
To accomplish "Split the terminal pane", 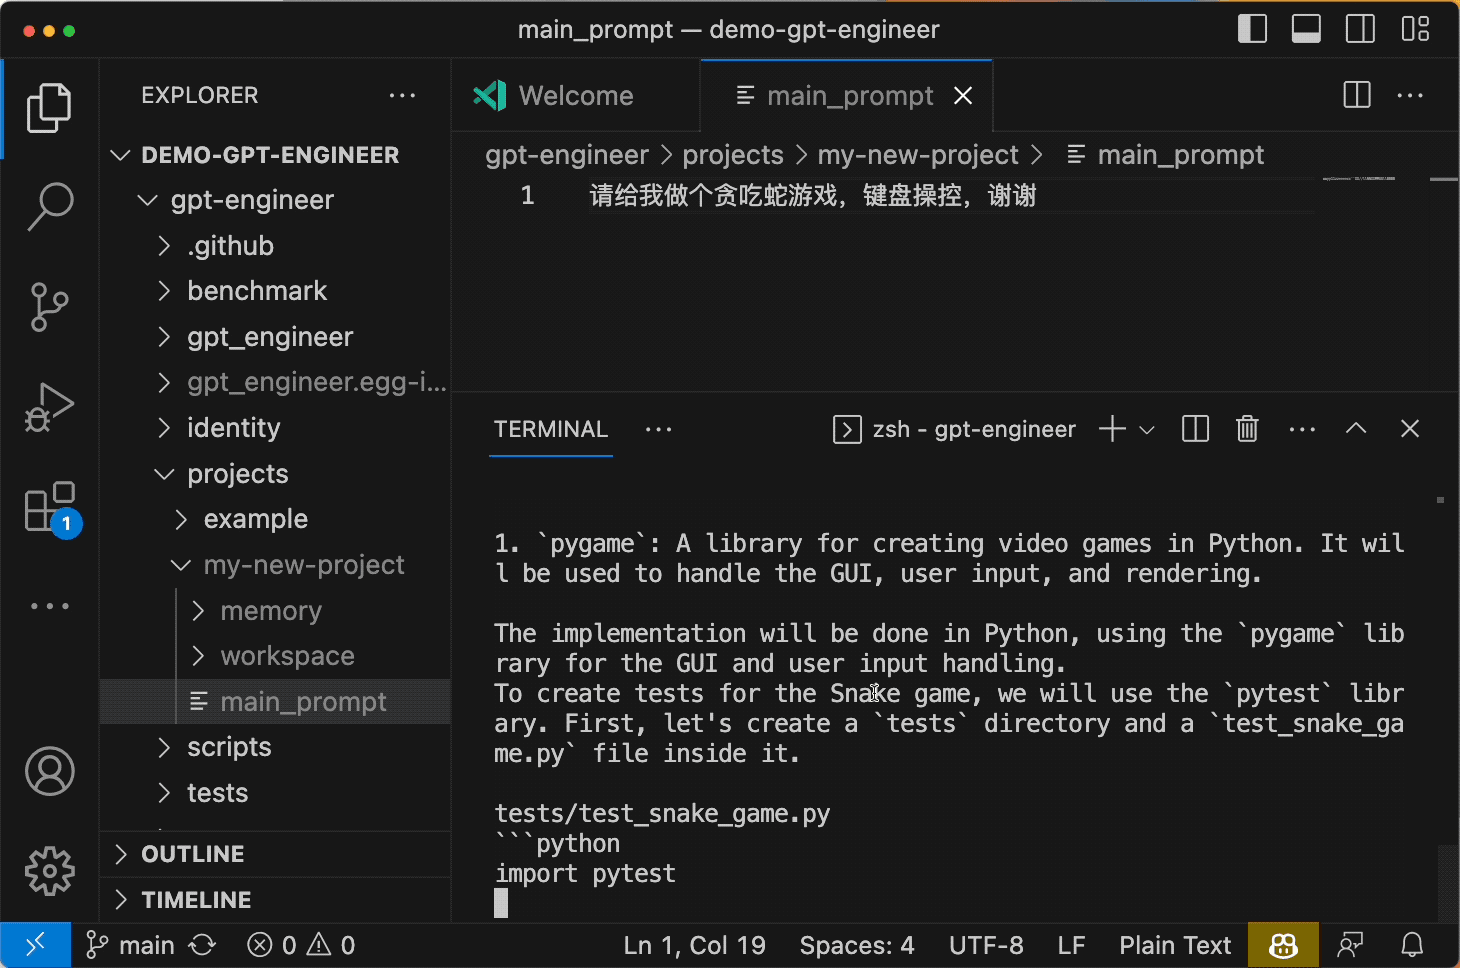I will tap(1194, 428).
